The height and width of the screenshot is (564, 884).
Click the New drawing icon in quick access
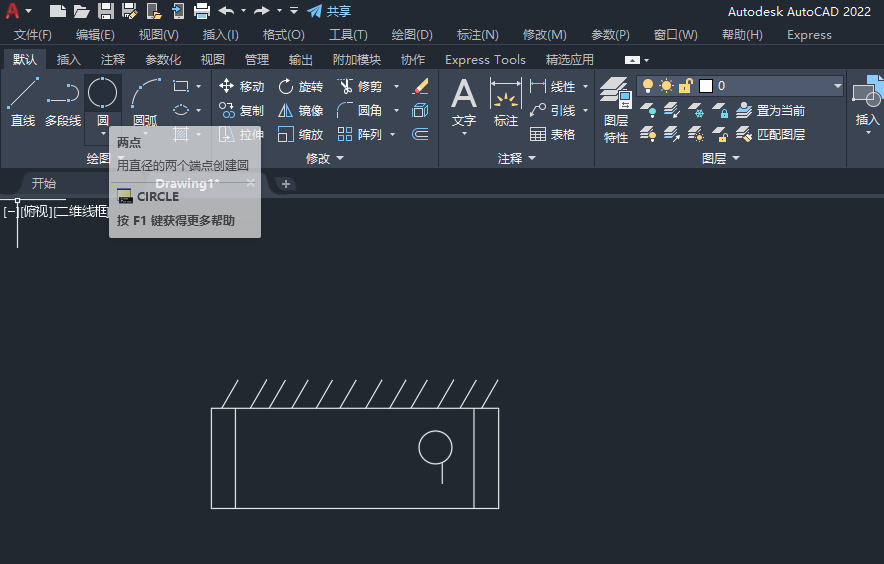[58, 11]
